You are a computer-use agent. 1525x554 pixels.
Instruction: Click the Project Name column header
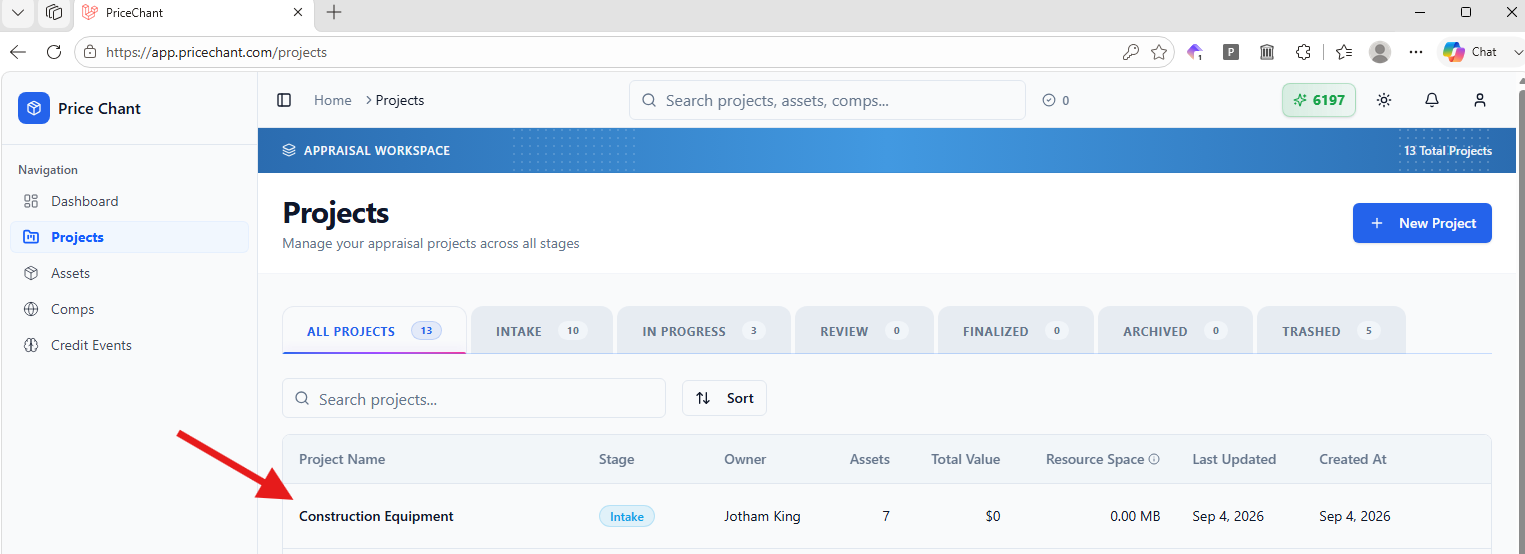coord(342,459)
